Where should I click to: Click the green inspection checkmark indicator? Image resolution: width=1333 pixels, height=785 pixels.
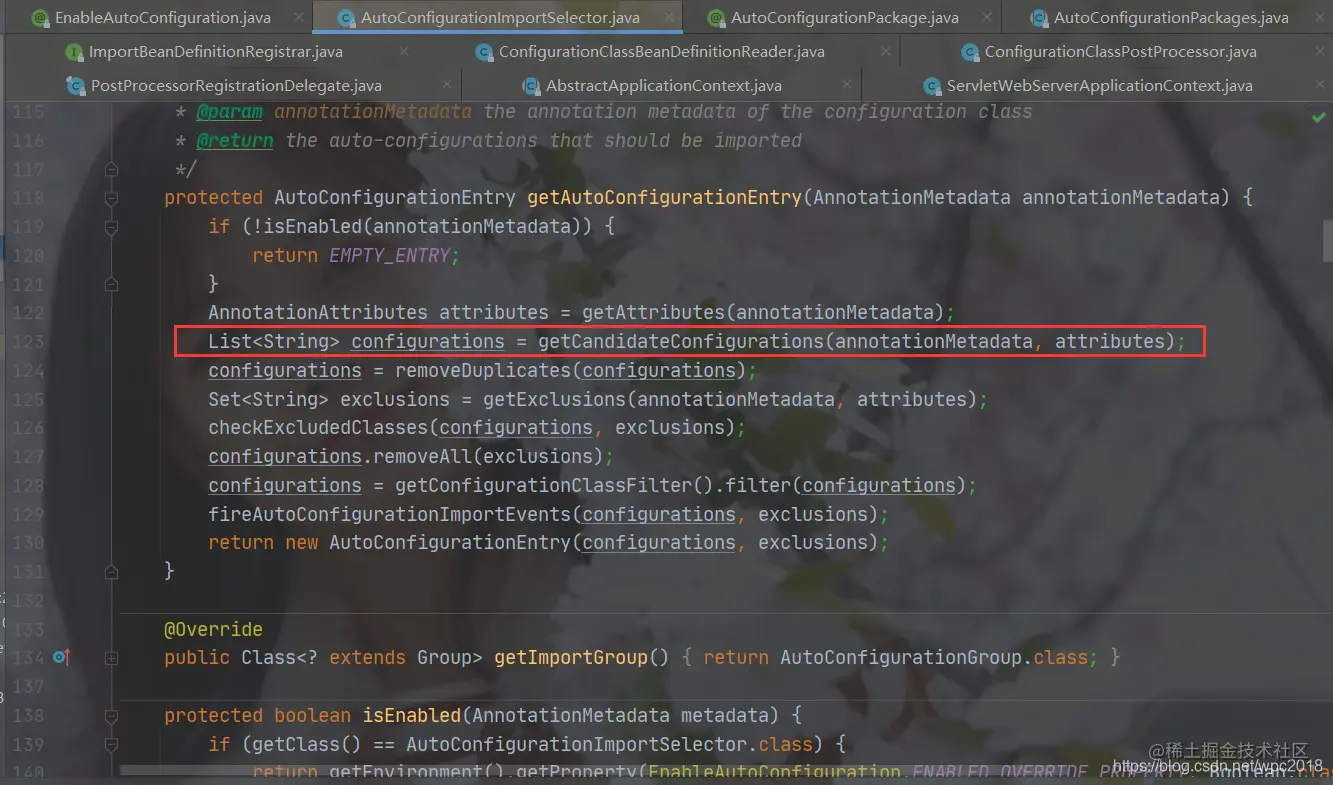(x=1319, y=118)
